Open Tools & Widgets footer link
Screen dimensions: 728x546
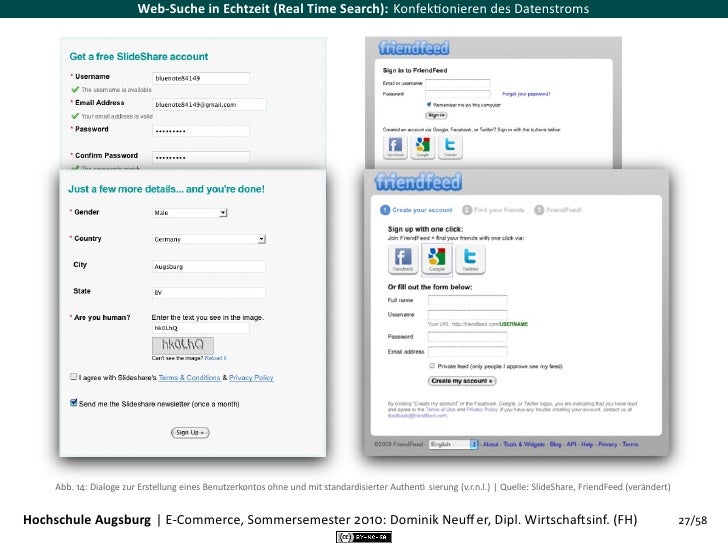pyautogui.click(x=524, y=444)
